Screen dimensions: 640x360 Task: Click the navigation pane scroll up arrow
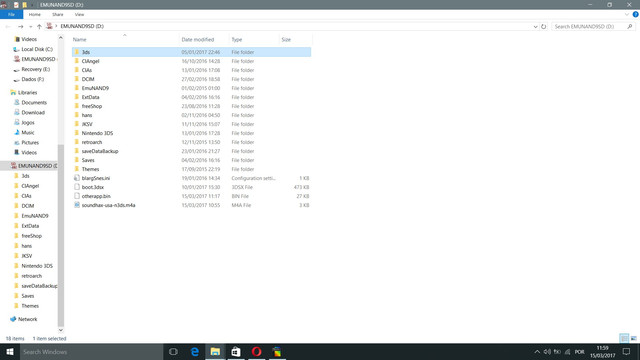tap(61, 38)
